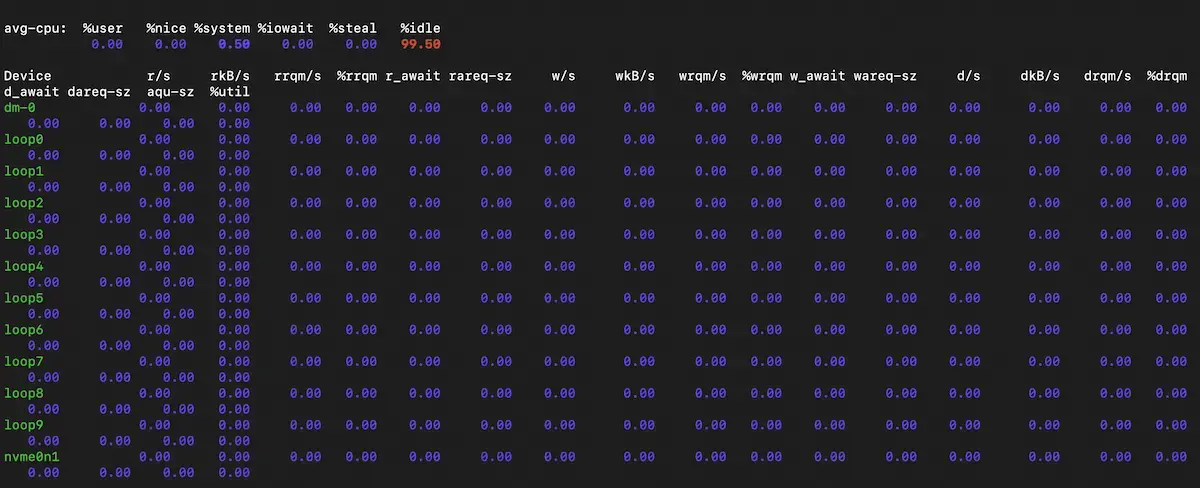Image resolution: width=1200 pixels, height=488 pixels.
Task: Click the d_await header label
Action: [x=32, y=91]
